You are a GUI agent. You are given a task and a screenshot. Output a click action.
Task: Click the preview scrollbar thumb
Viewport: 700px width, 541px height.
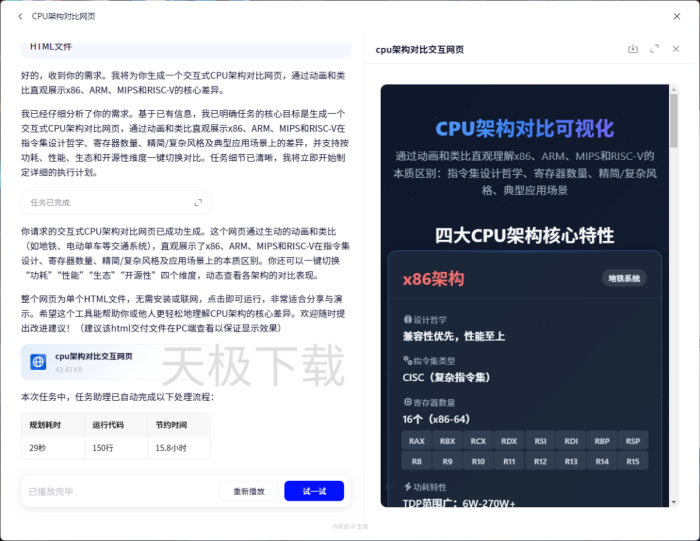(674, 121)
